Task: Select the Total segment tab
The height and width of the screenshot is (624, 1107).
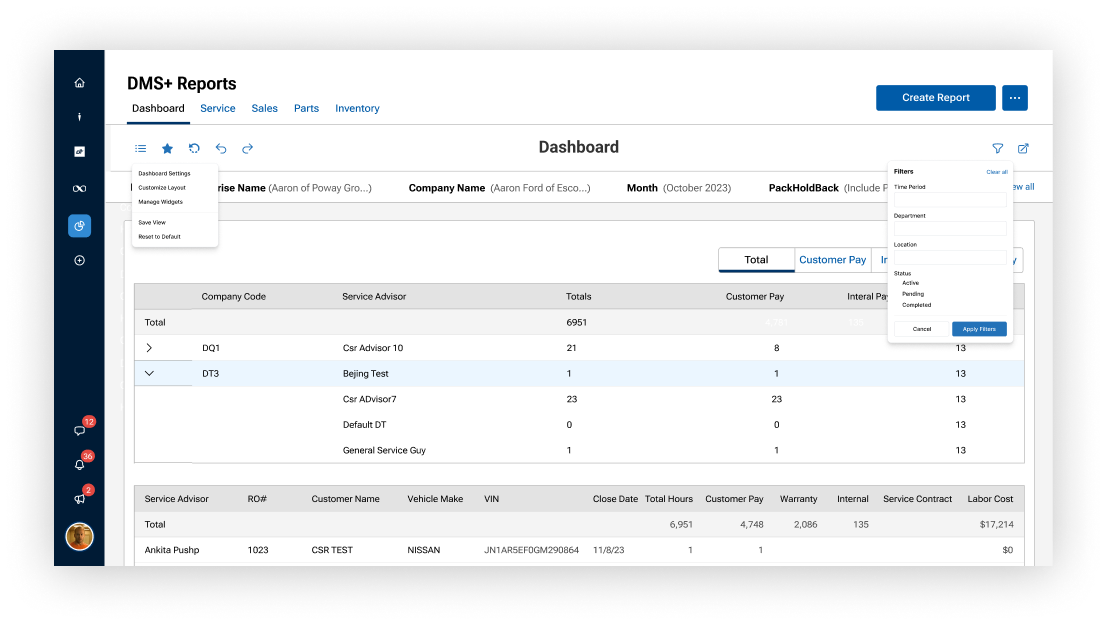Action: (x=756, y=260)
